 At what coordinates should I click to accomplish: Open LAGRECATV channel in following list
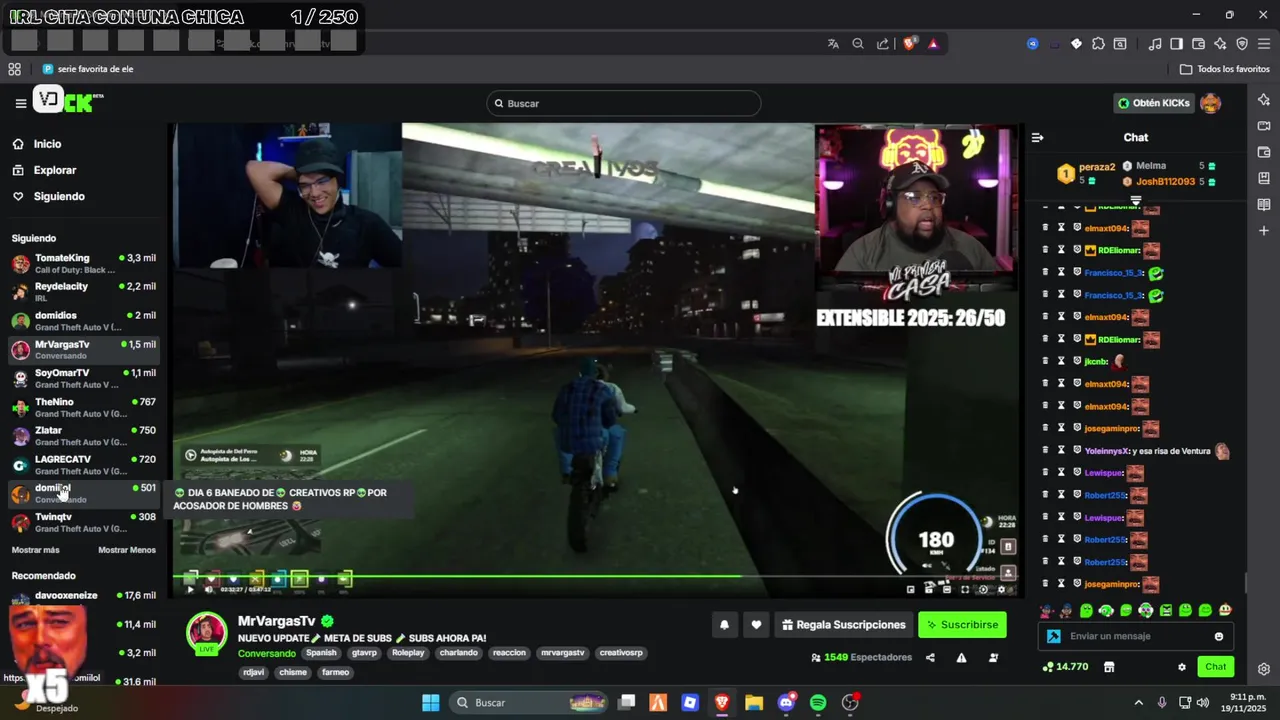click(84, 465)
